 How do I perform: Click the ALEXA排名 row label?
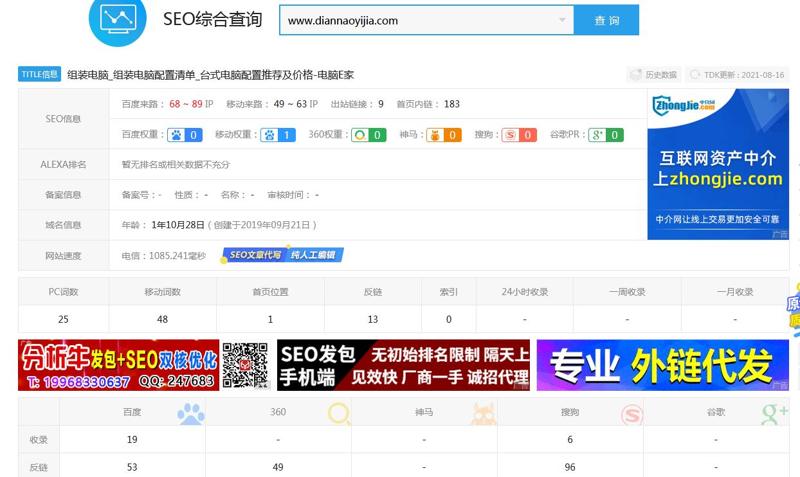63,165
